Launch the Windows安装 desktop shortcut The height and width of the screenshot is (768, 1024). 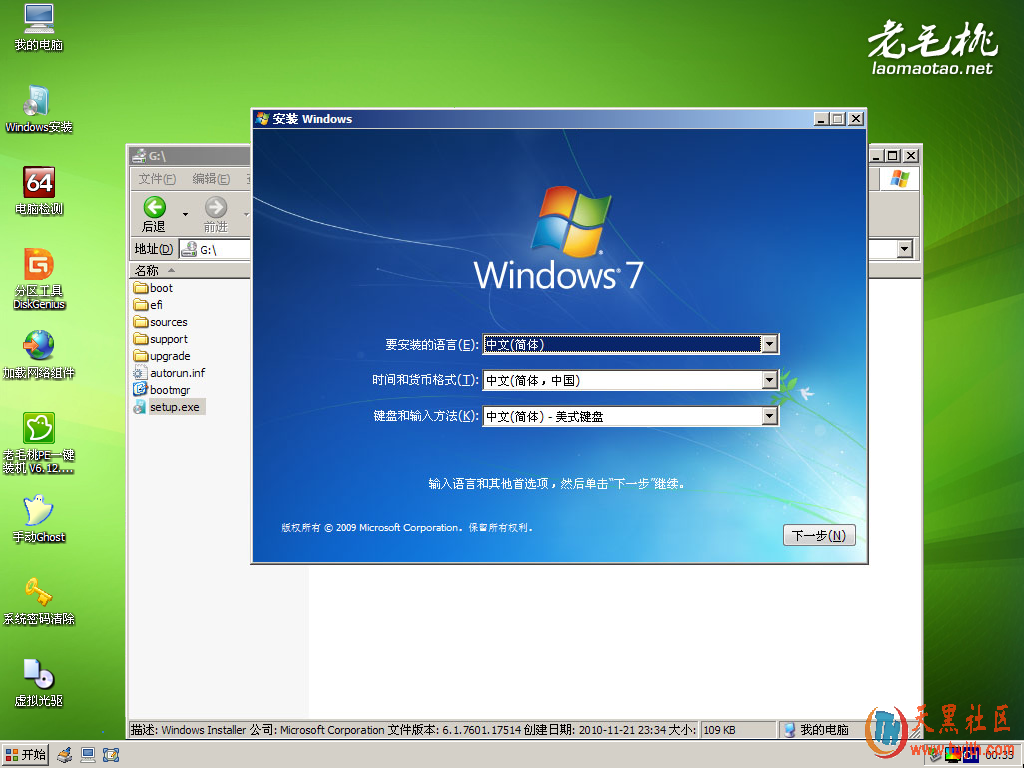pyautogui.click(x=38, y=102)
